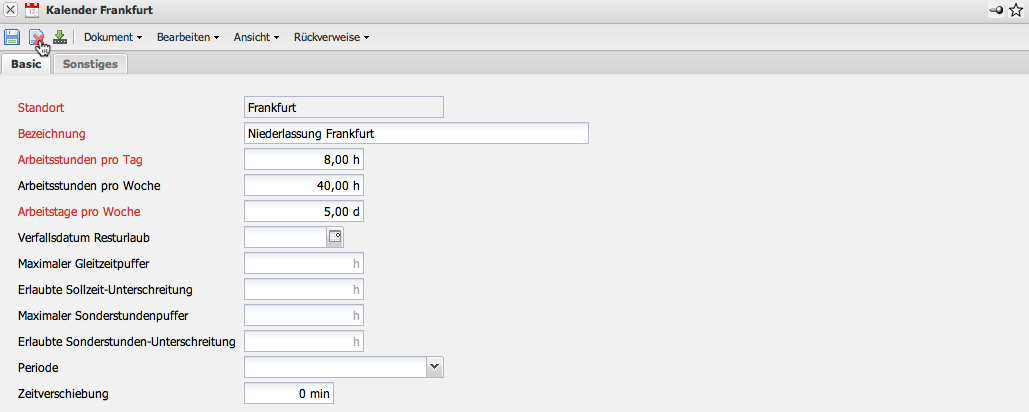The width and height of the screenshot is (1029, 412).
Task: Select the Basic tab
Action: tap(26, 64)
